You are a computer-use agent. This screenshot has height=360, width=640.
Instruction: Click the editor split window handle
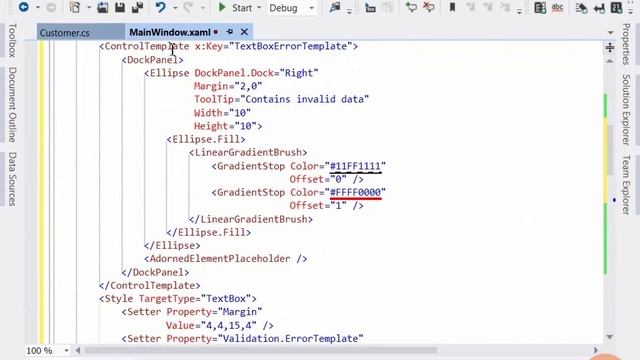tap(610, 48)
